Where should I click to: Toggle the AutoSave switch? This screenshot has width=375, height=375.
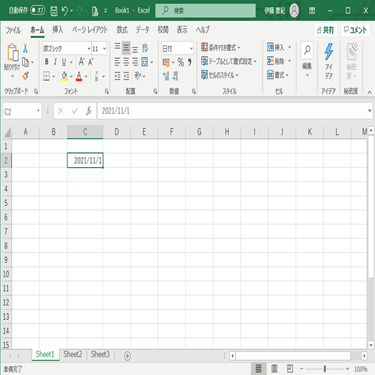(38, 11)
